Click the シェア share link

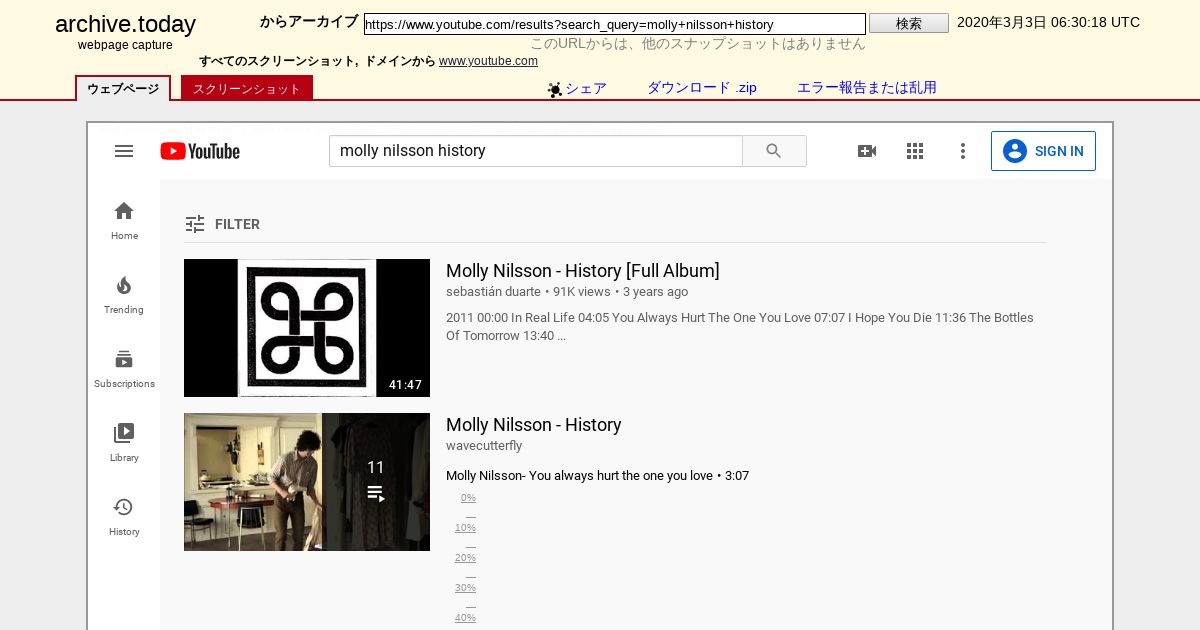tap(586, 88)
